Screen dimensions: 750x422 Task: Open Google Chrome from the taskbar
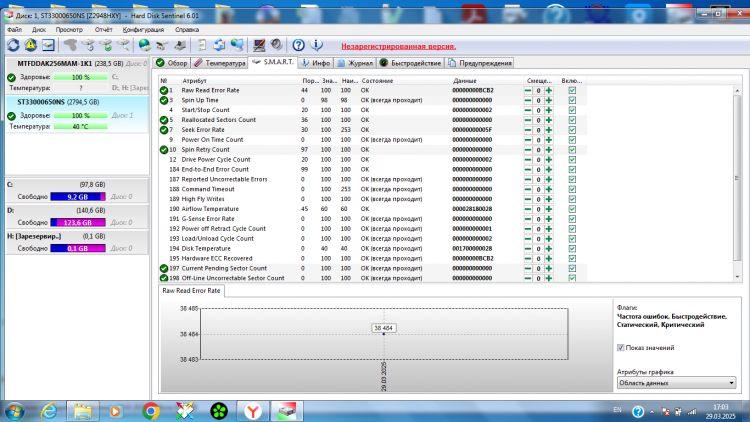click(151, 411)
